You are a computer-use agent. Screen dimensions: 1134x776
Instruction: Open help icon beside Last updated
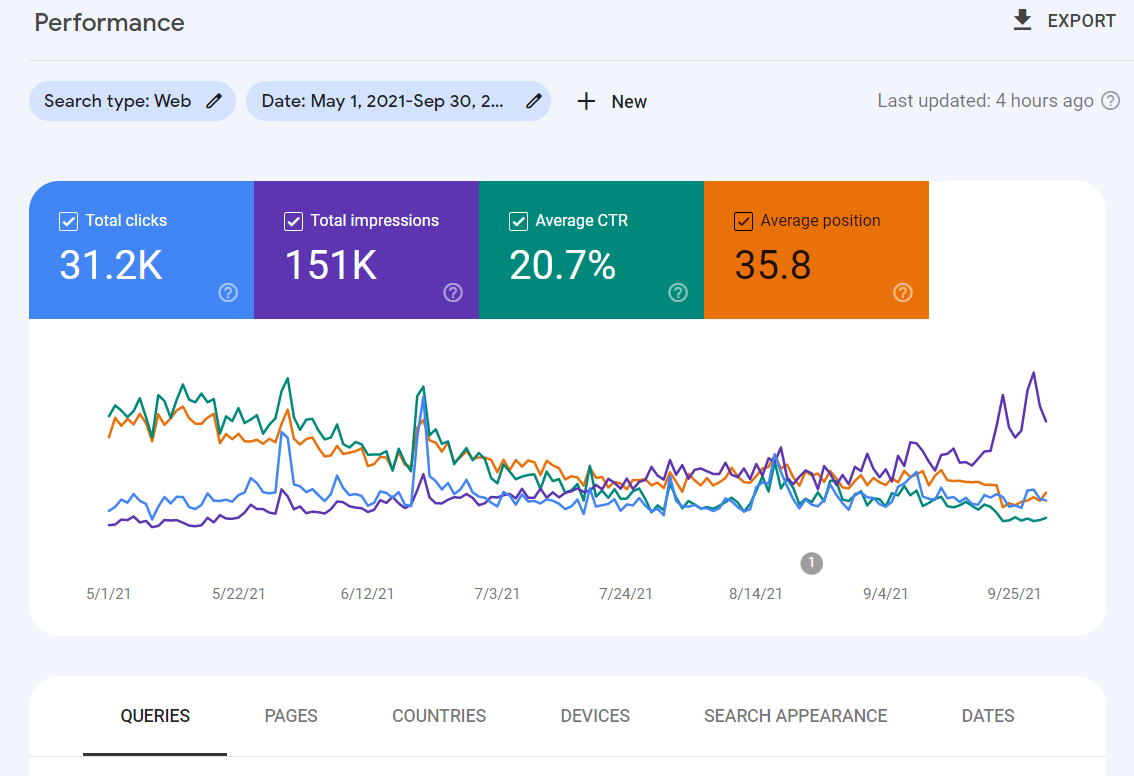click(x=1110, y=101)
